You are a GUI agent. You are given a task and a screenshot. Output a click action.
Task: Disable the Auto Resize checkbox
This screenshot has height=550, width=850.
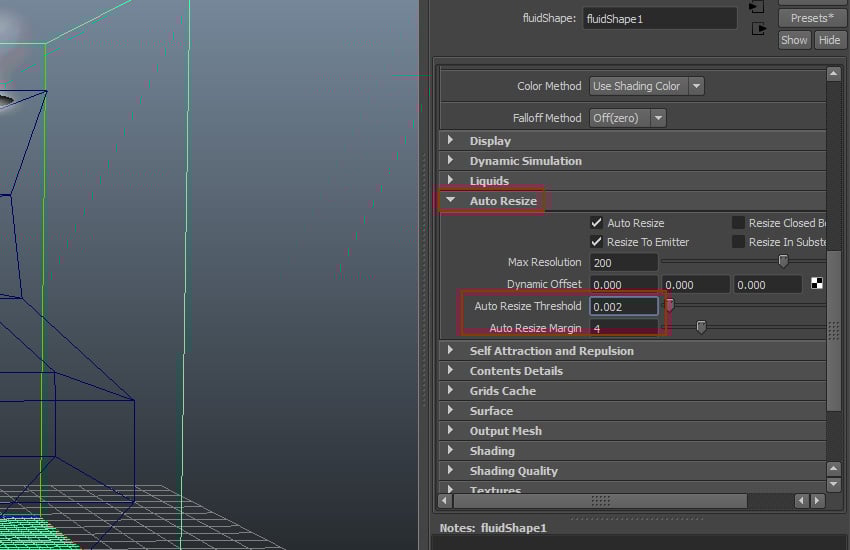[x=597, y=223]
